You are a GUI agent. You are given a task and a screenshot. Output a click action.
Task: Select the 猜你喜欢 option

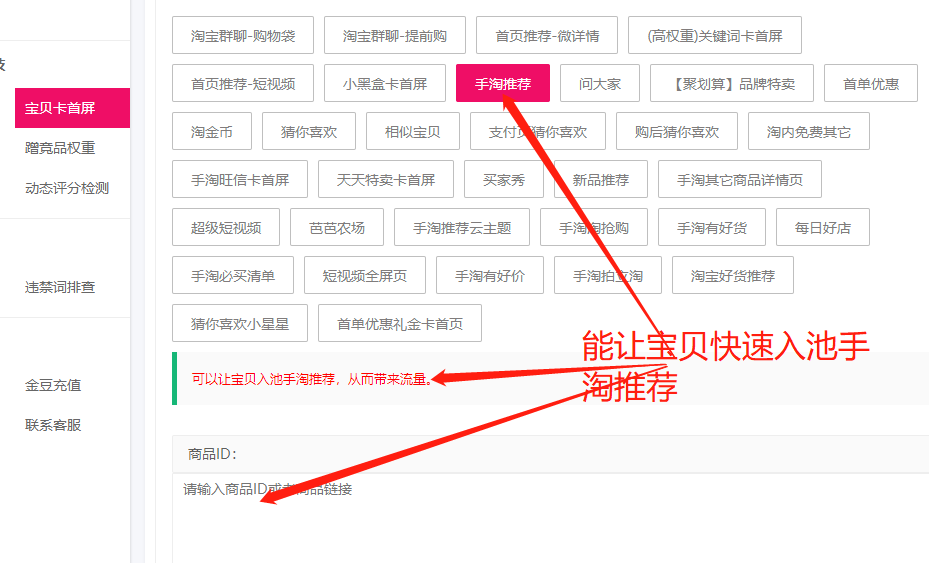(309, 132)
